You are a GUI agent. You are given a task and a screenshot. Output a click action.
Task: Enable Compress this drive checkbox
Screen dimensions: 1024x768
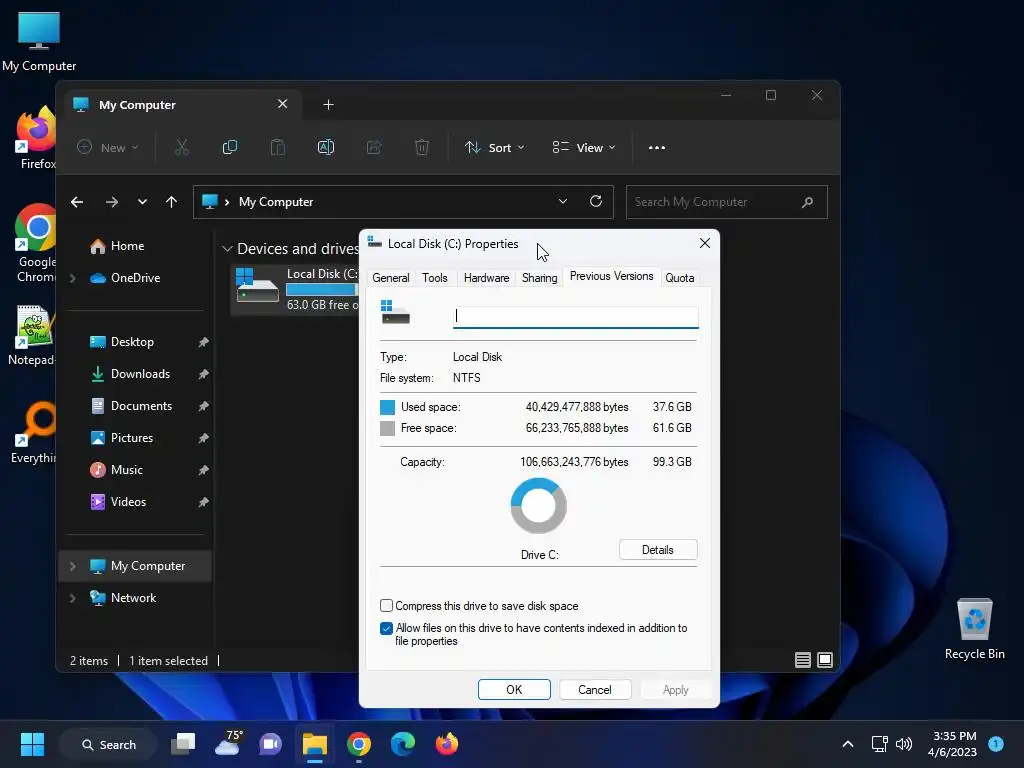pos(387,605)
